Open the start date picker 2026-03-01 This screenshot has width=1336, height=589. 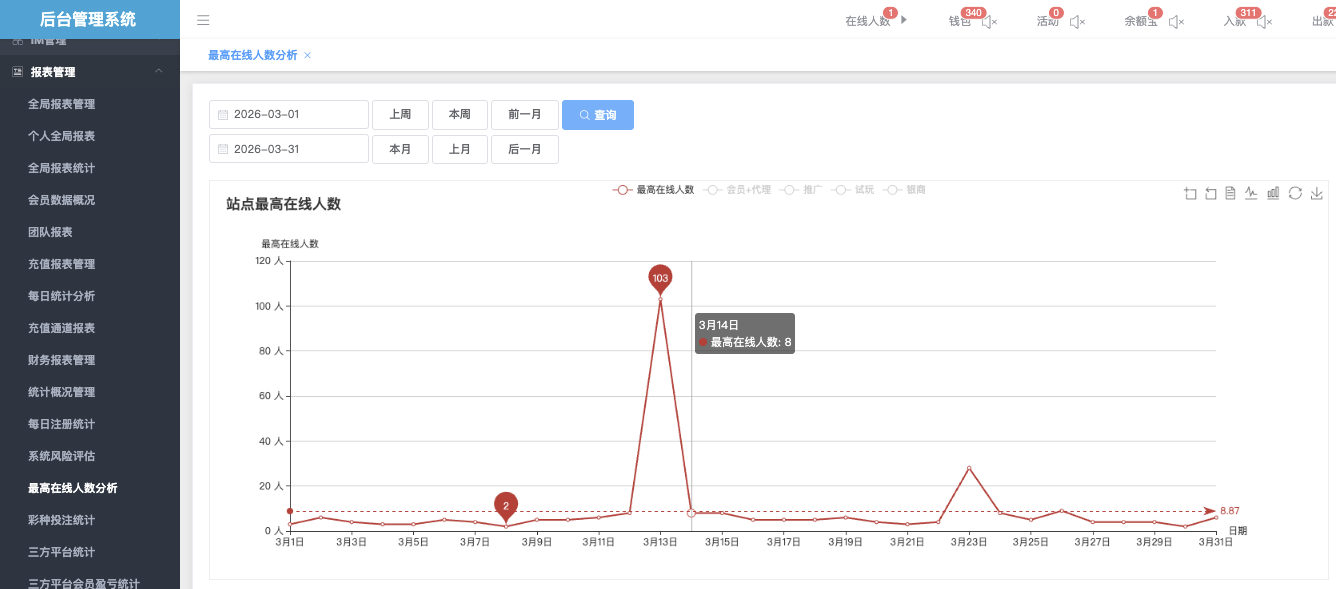tap(289, 115)
